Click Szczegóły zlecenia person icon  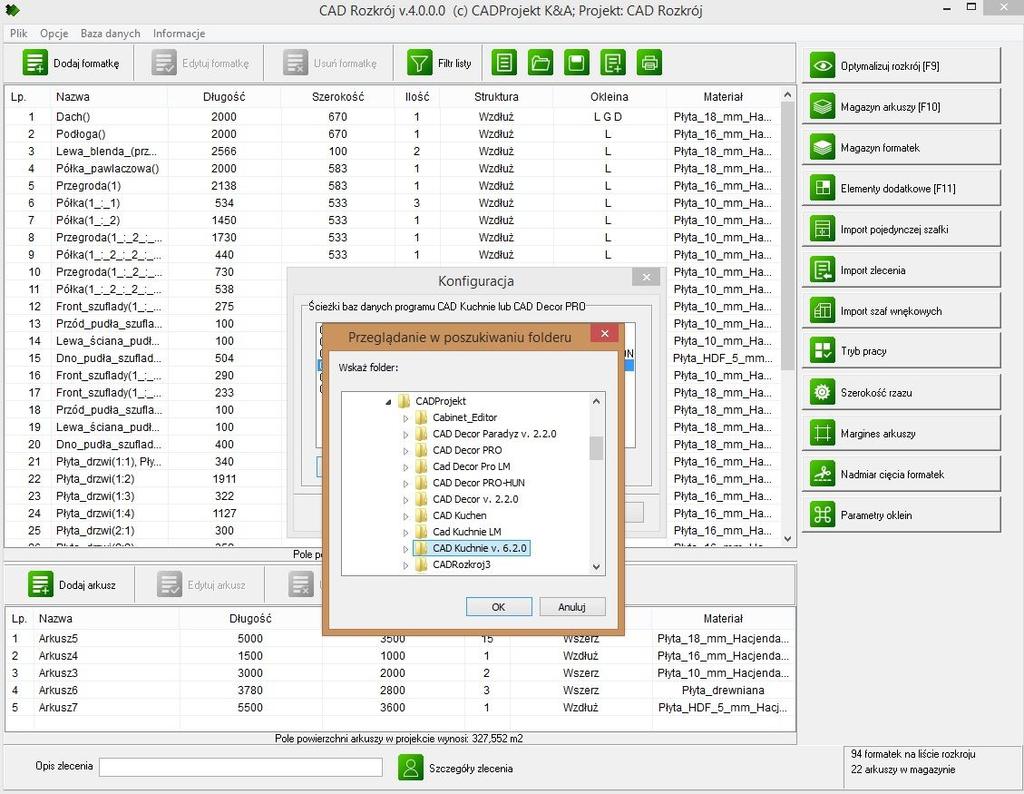411,768
